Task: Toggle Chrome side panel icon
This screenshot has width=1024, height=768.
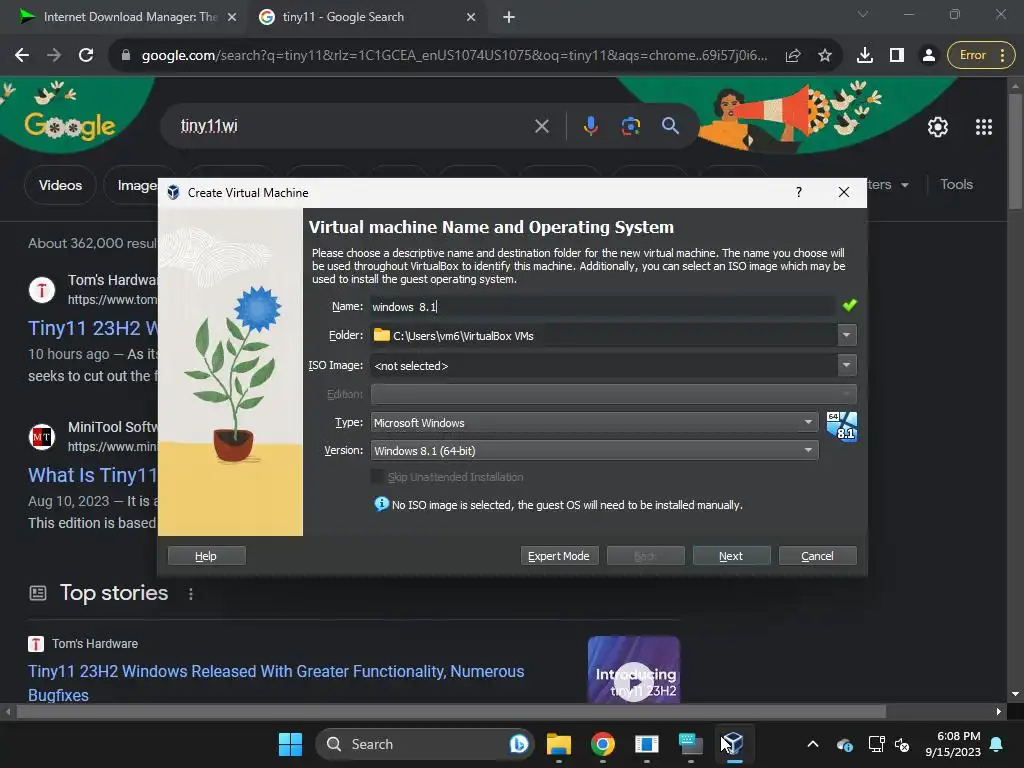Action: (x=897, y=56)
